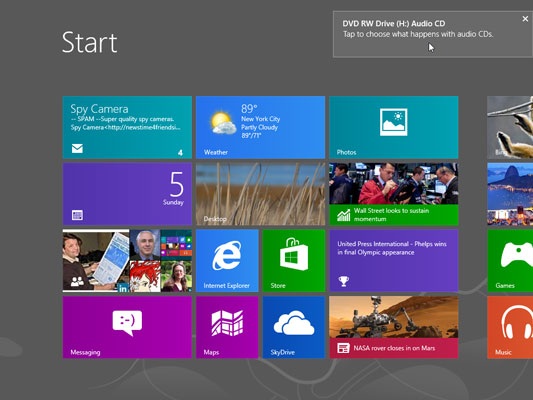Open the SkyDrive tile
The width and height of the screenshot is (533, 400).
[x=294, y=327]
